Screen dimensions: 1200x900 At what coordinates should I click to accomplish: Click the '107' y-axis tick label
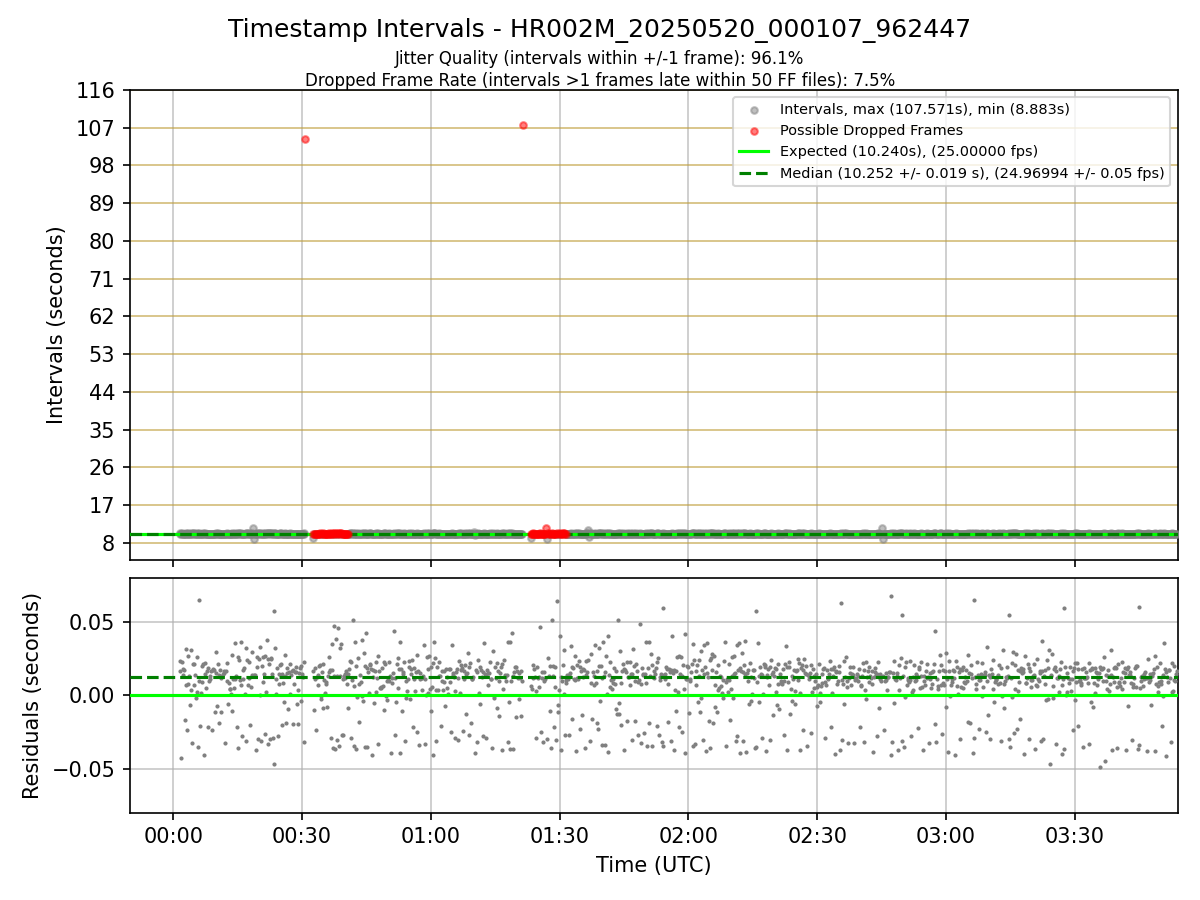pos(98,128)
